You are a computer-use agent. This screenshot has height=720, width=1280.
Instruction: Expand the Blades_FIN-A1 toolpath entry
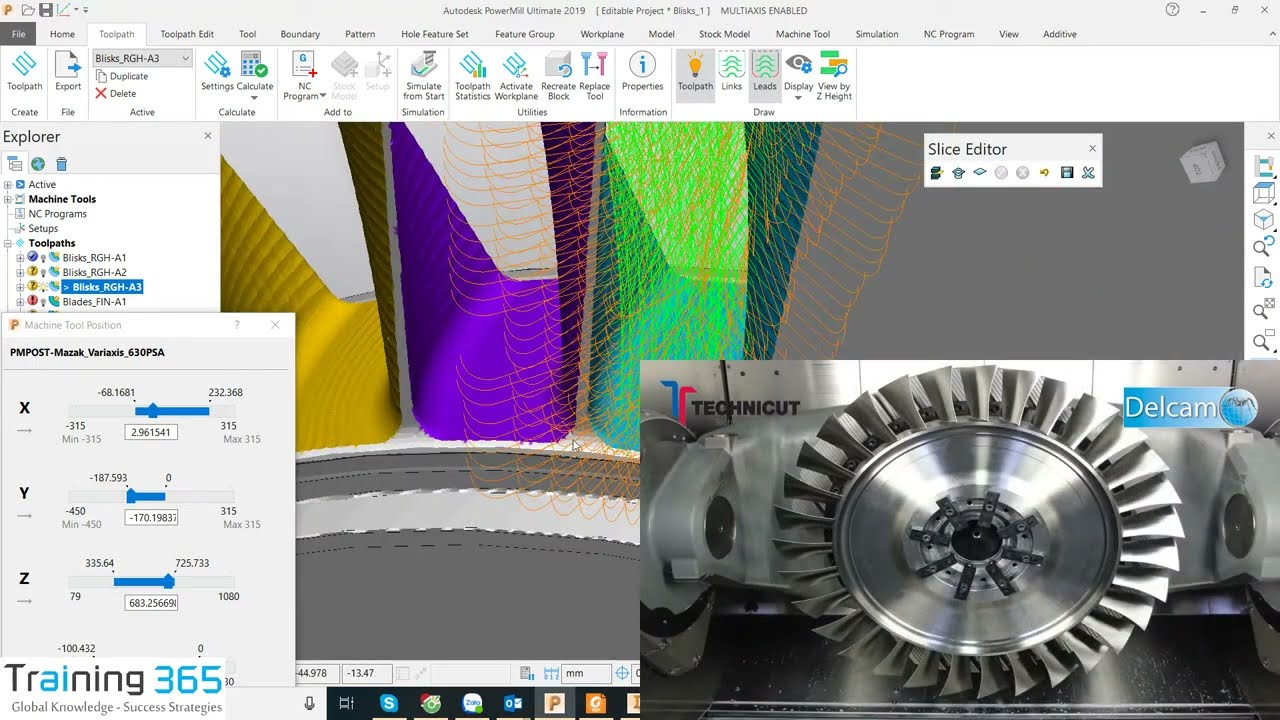20,302
